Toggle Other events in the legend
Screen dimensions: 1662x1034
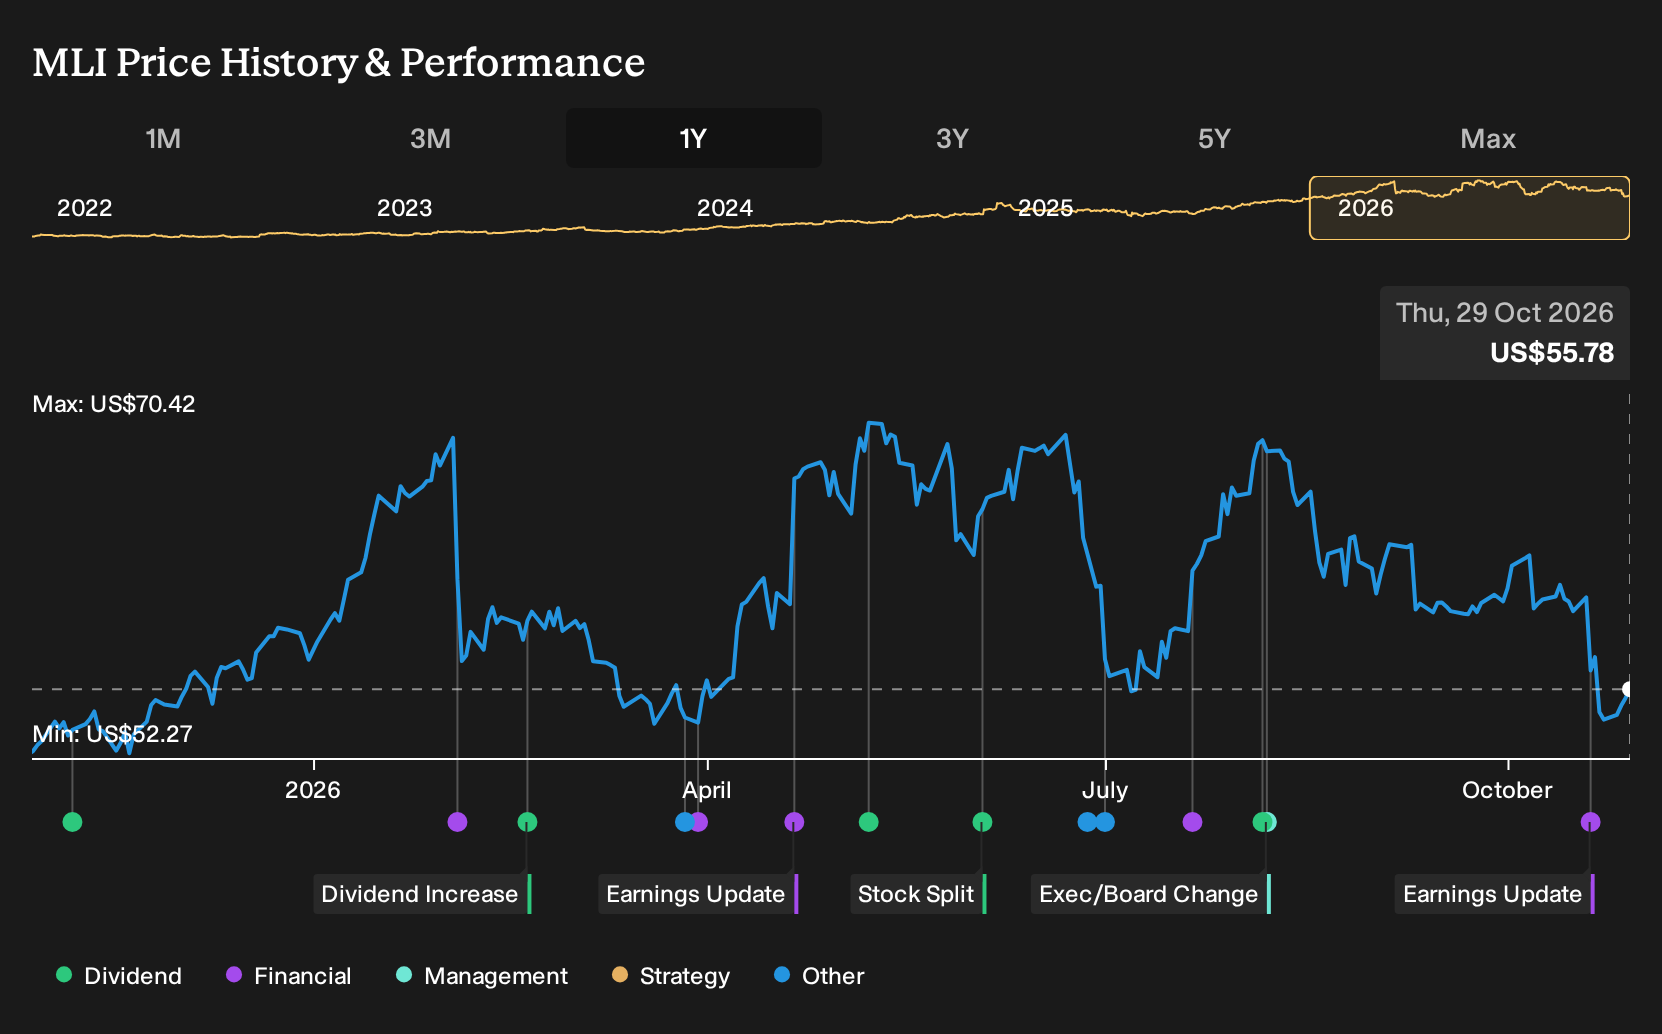(x=819, y=976)
